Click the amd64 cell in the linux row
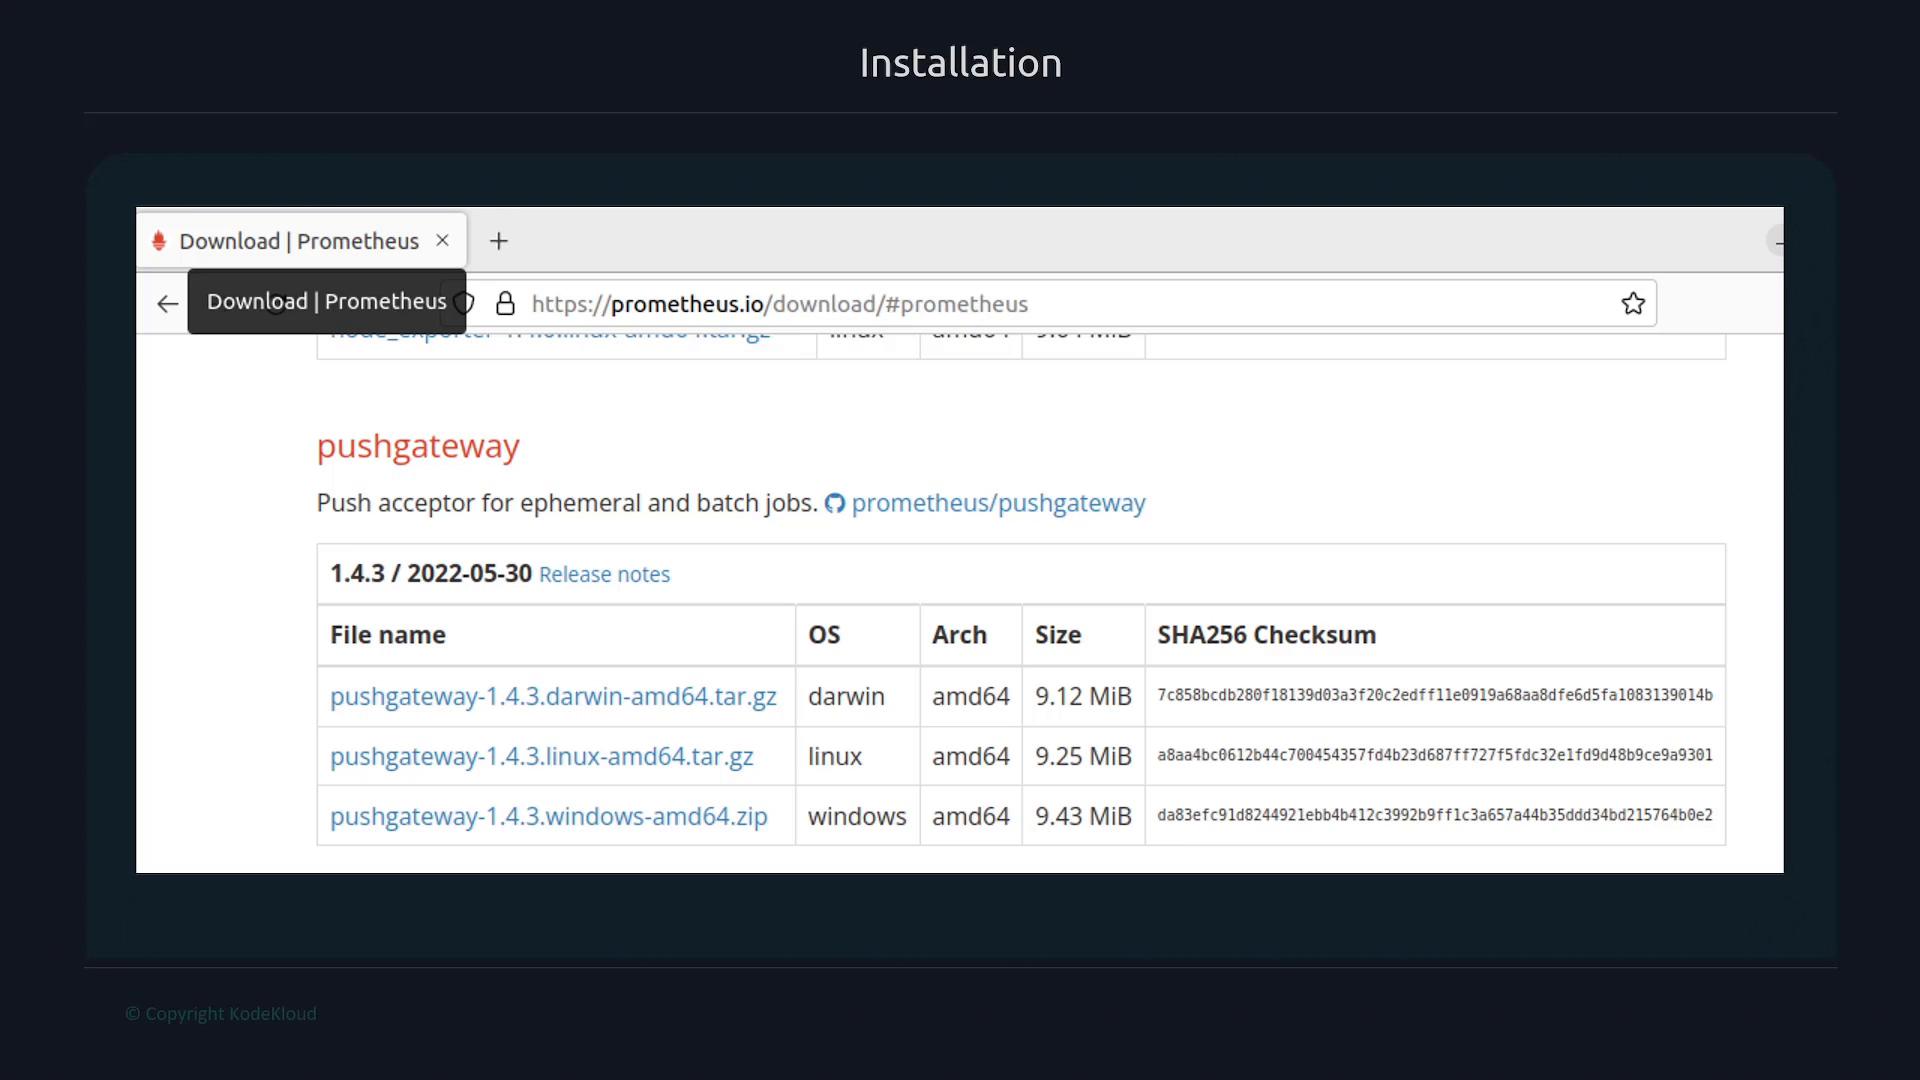Screen dimensions: 1920x1080 coord(971,757)
